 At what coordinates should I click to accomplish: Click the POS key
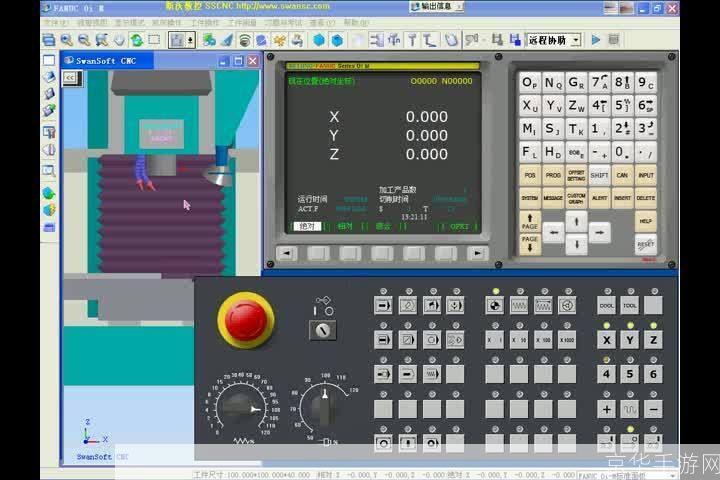(x=530, y=175)
